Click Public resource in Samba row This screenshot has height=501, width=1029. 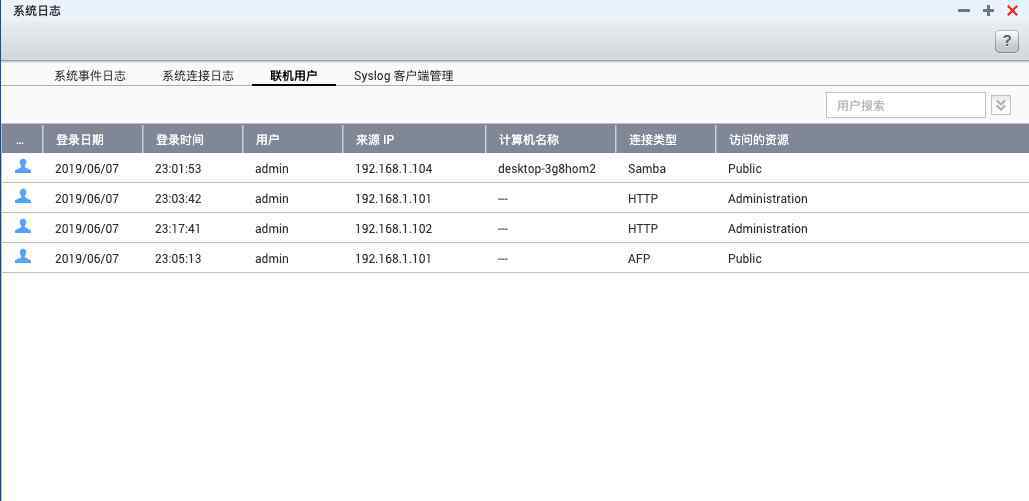(744, 169)
